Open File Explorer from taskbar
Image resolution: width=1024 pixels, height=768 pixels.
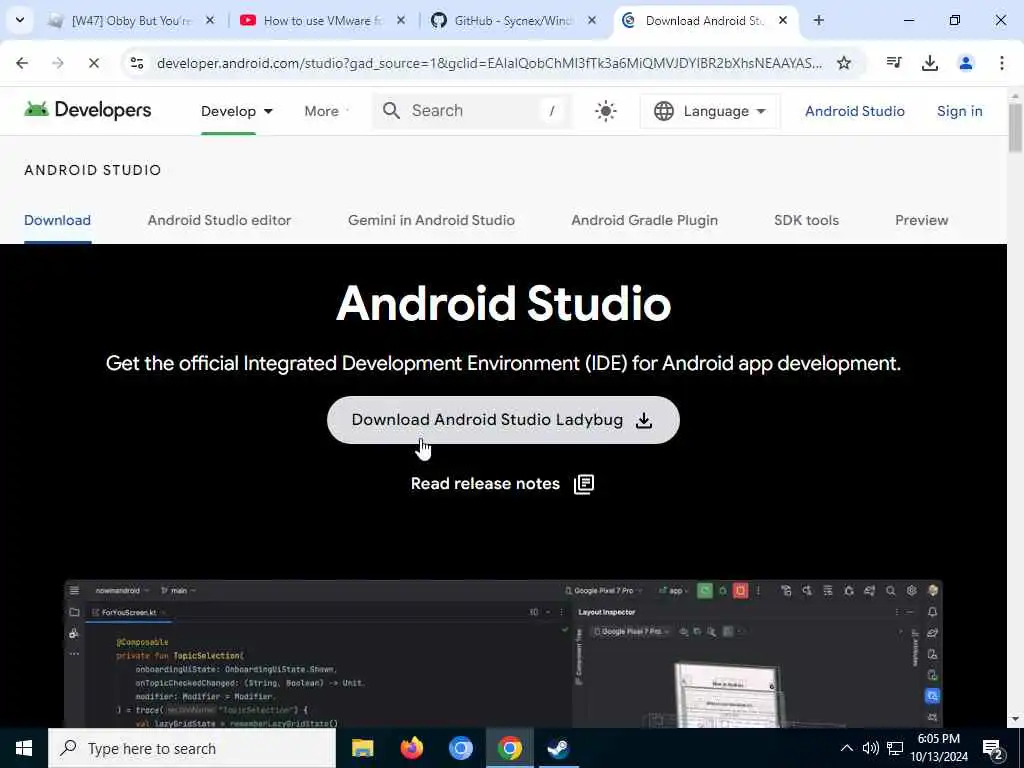pos(362,748)
